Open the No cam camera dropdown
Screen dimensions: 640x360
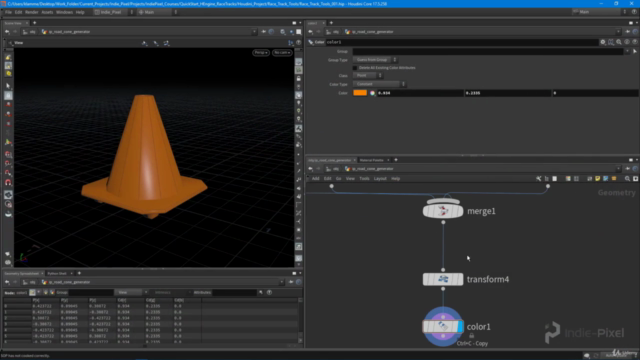click(x=282, y=53)
